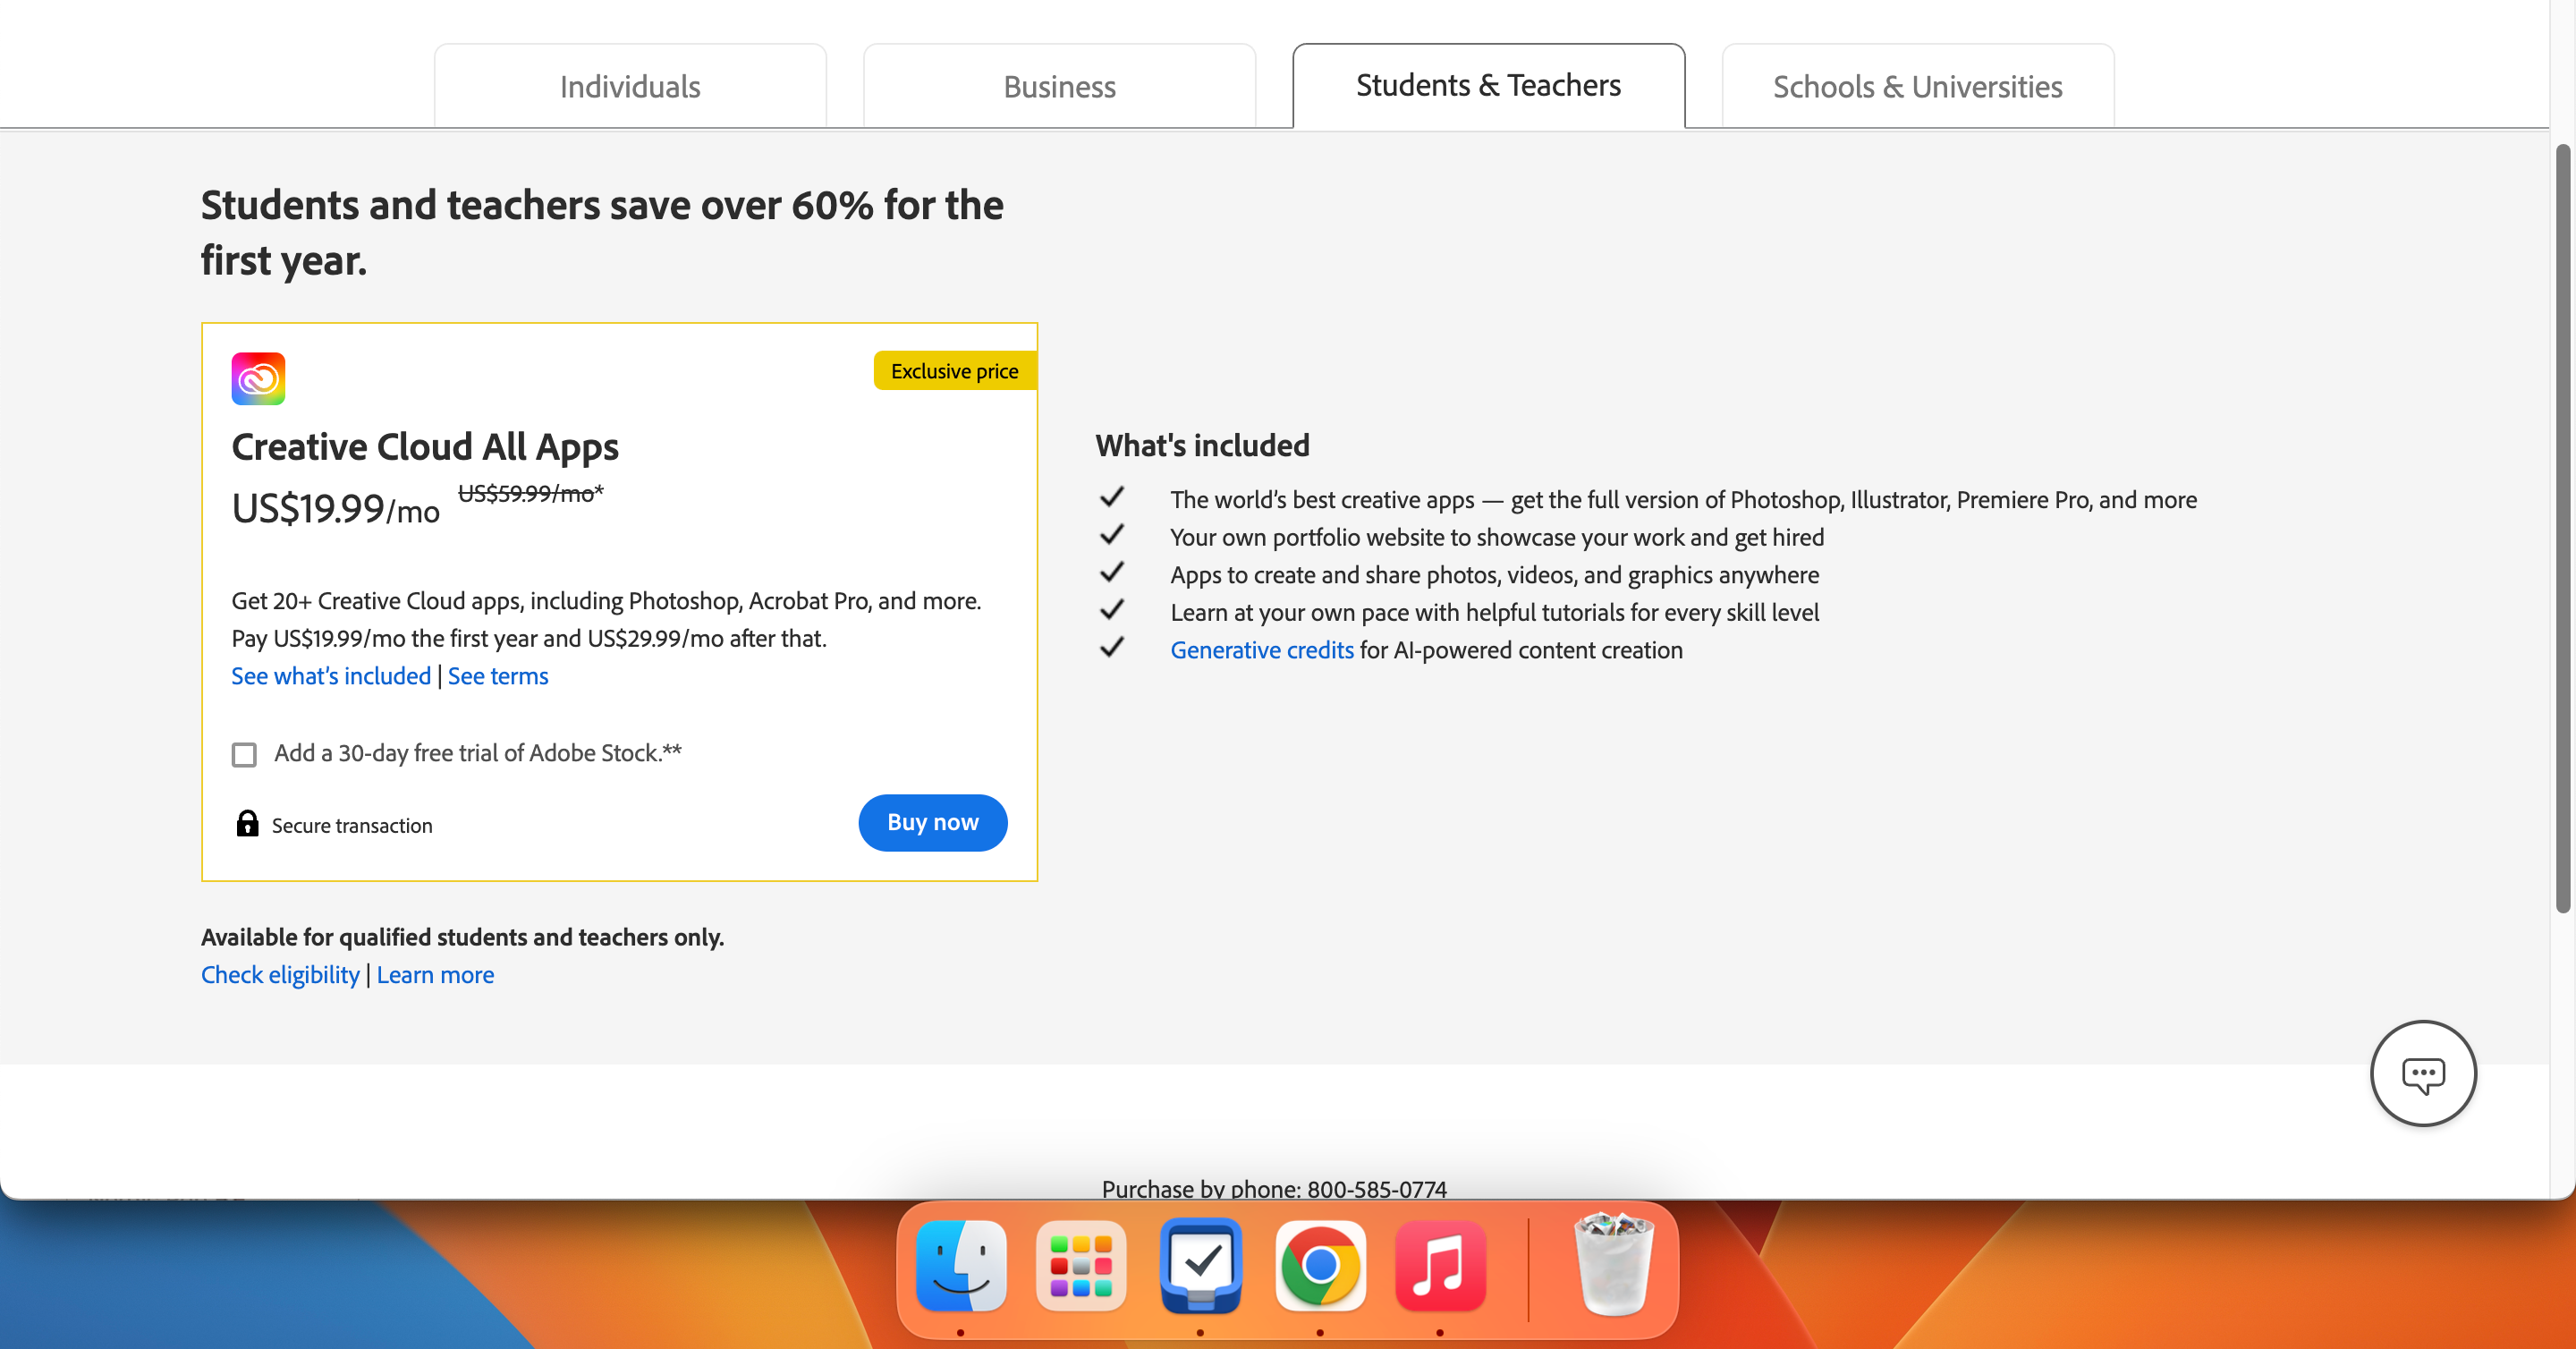This screenshot has width=2576, height=1349.
Task: Open the chat support bubble icon
Action: coord(2422,1074)
